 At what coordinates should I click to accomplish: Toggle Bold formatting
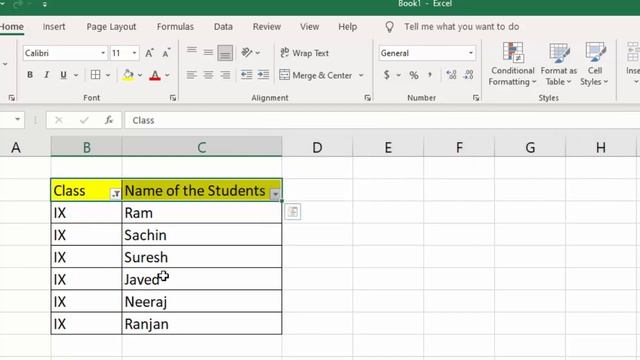point(30,75)
